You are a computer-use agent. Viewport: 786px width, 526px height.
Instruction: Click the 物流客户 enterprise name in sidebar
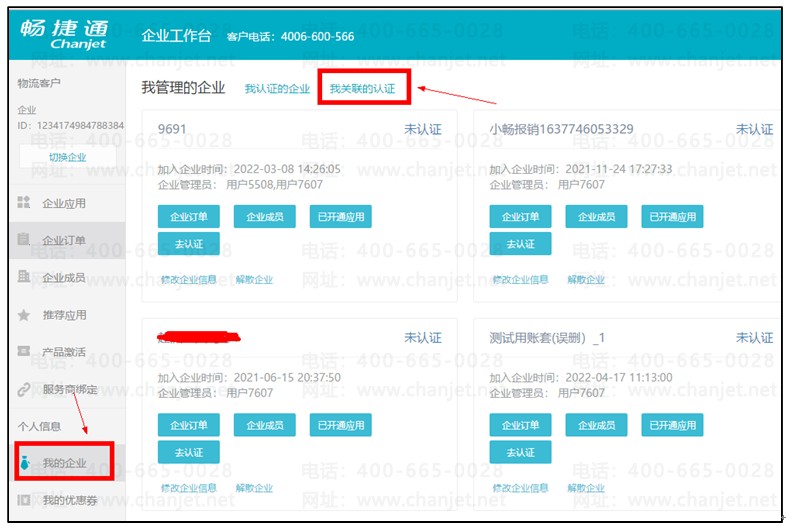coord(39,83)
